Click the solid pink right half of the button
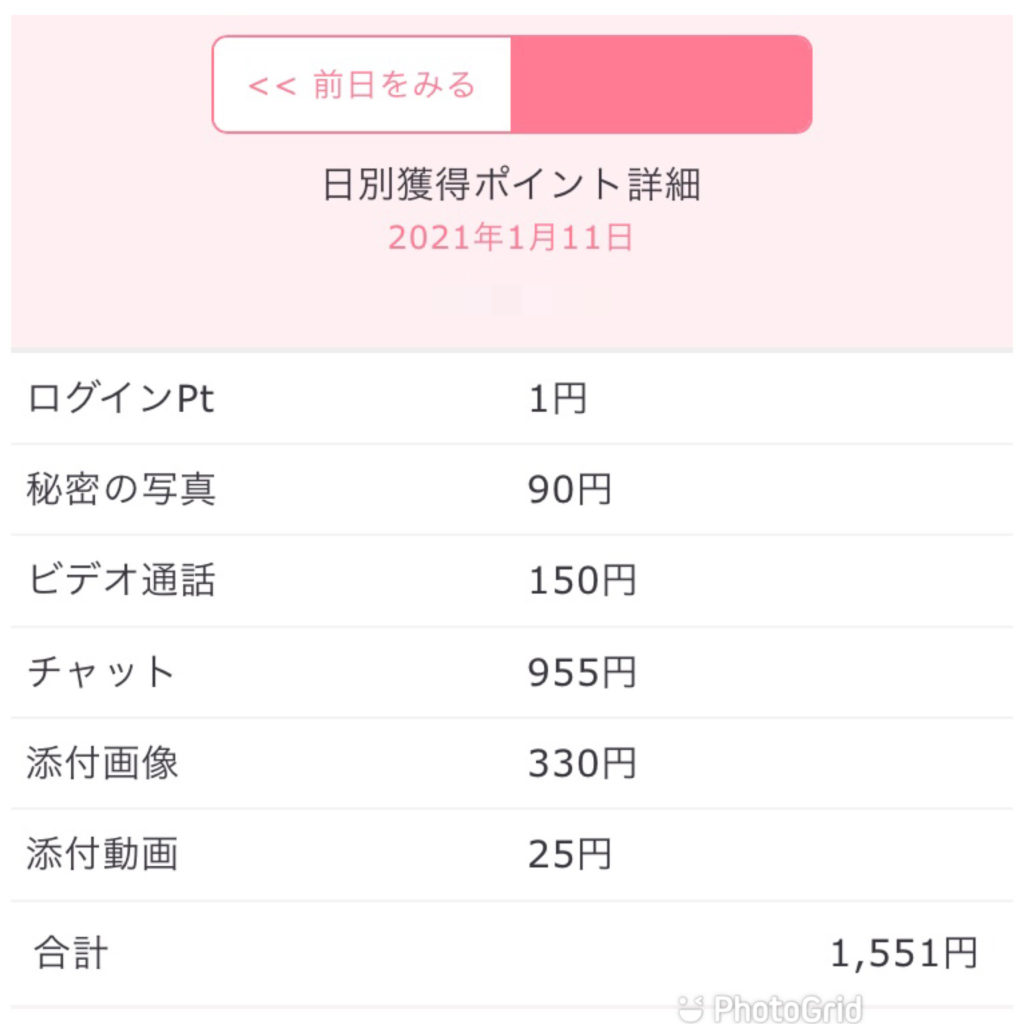 pos(661,85)
